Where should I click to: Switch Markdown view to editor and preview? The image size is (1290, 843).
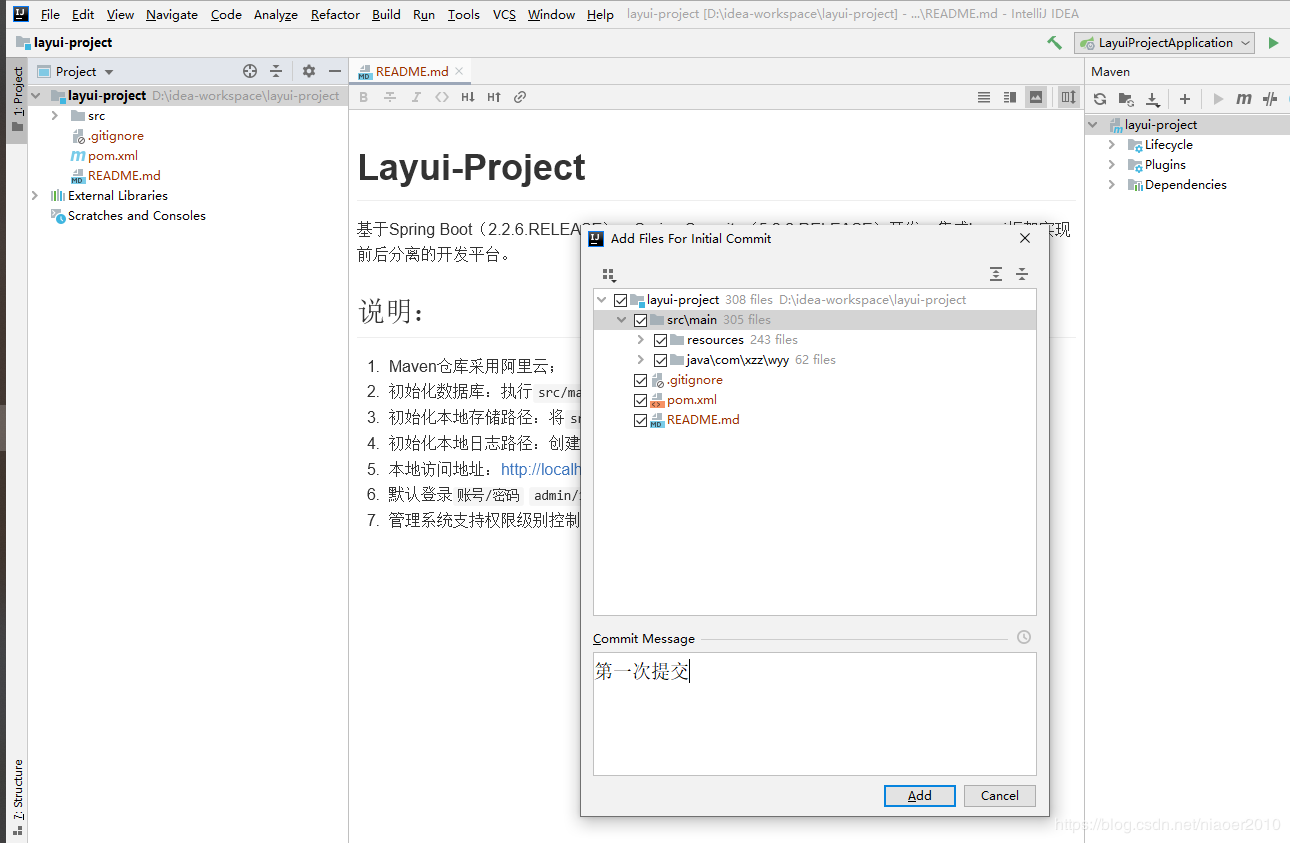pos(1010,97)
